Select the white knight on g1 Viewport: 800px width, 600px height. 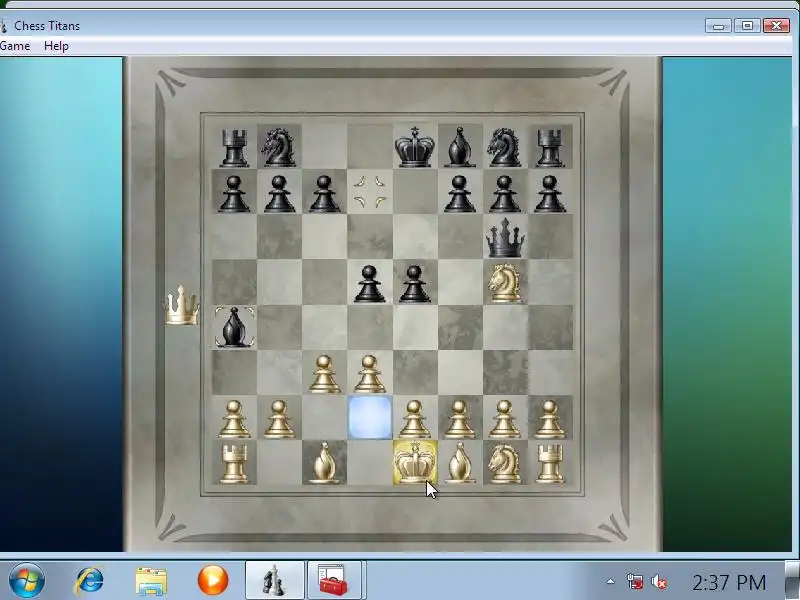504,463
